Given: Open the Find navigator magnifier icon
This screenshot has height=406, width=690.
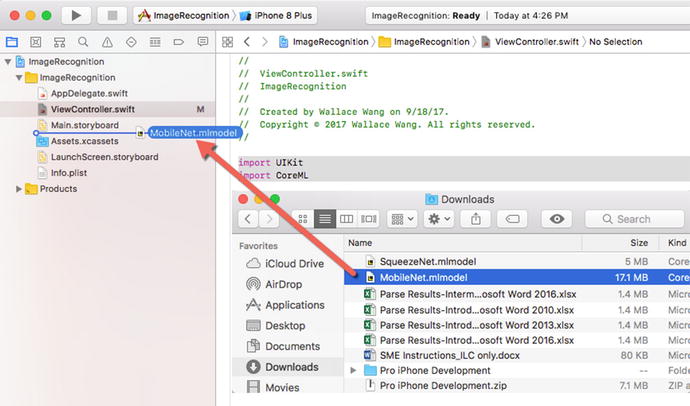Looking at the screenshot, I should pyautogui.click(x=83, y=42).
